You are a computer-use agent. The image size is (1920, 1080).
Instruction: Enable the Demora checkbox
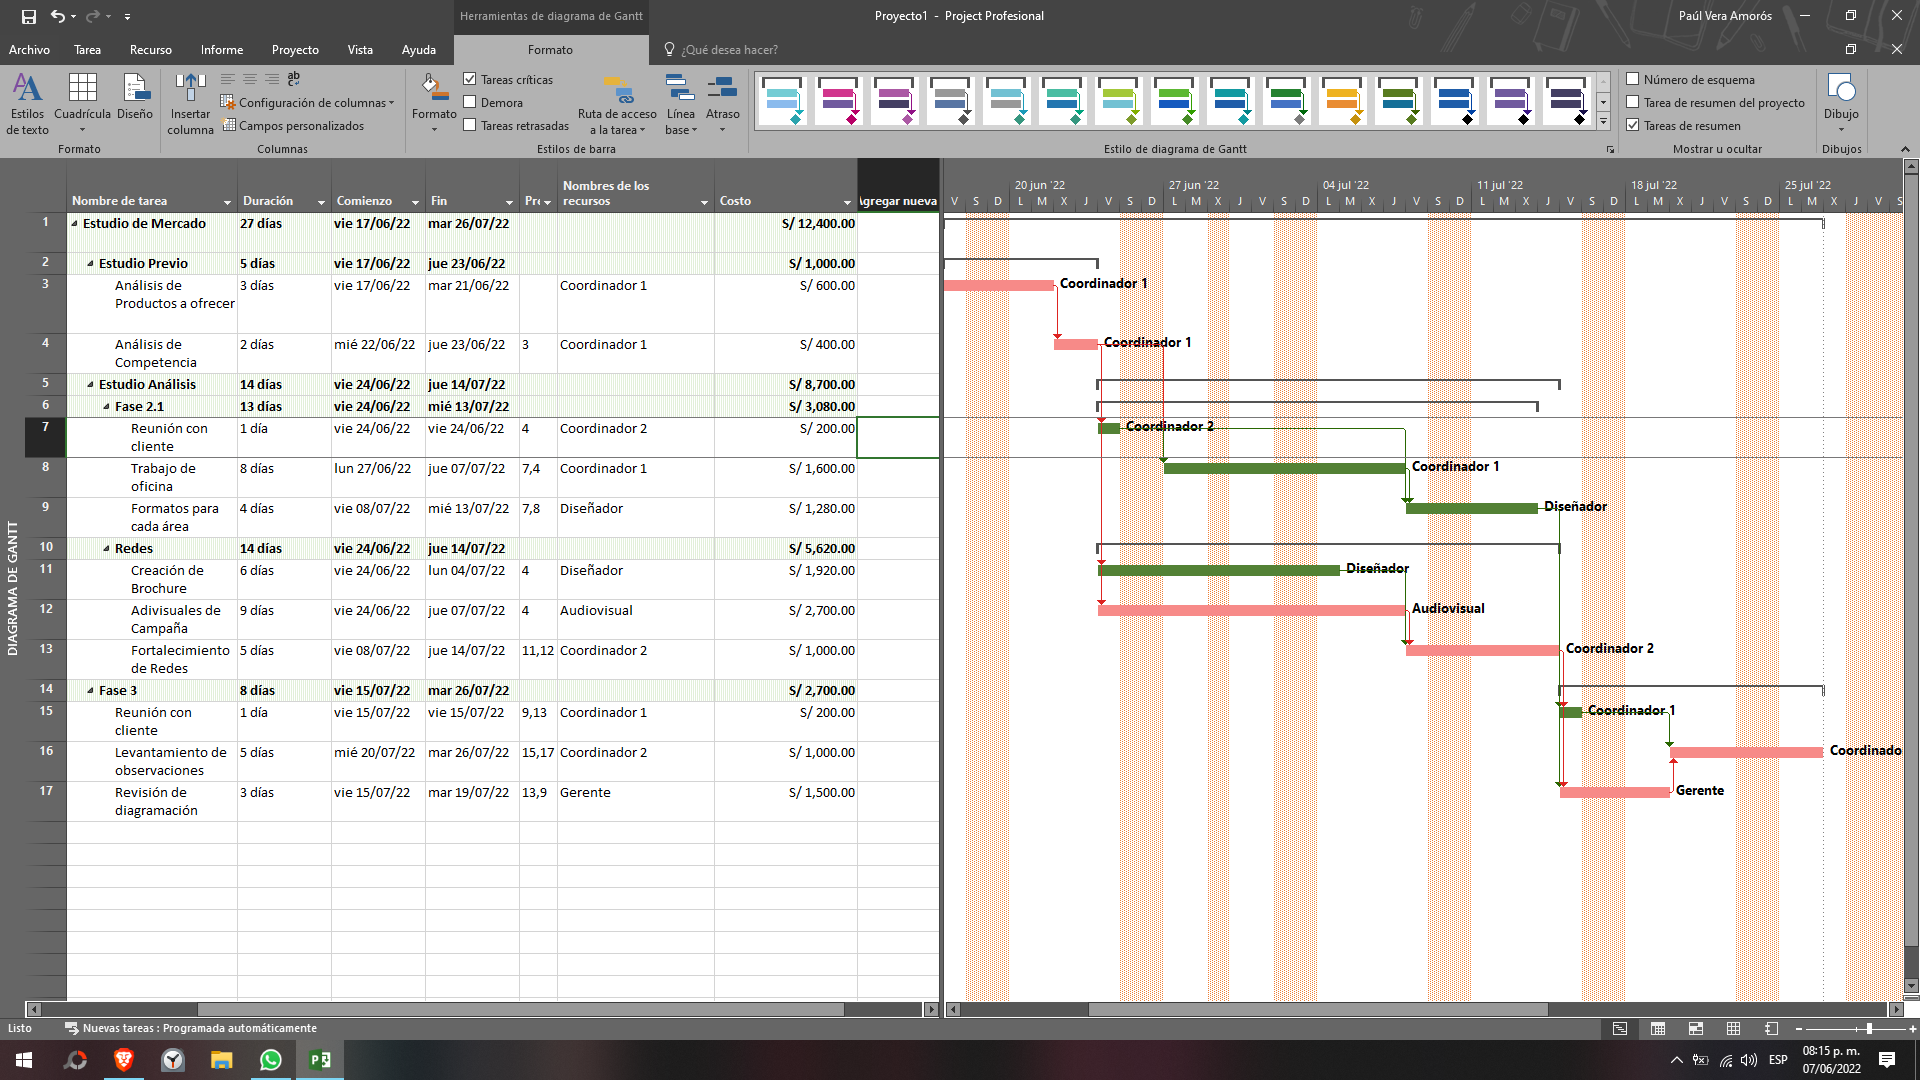click(x=470, y=102)
